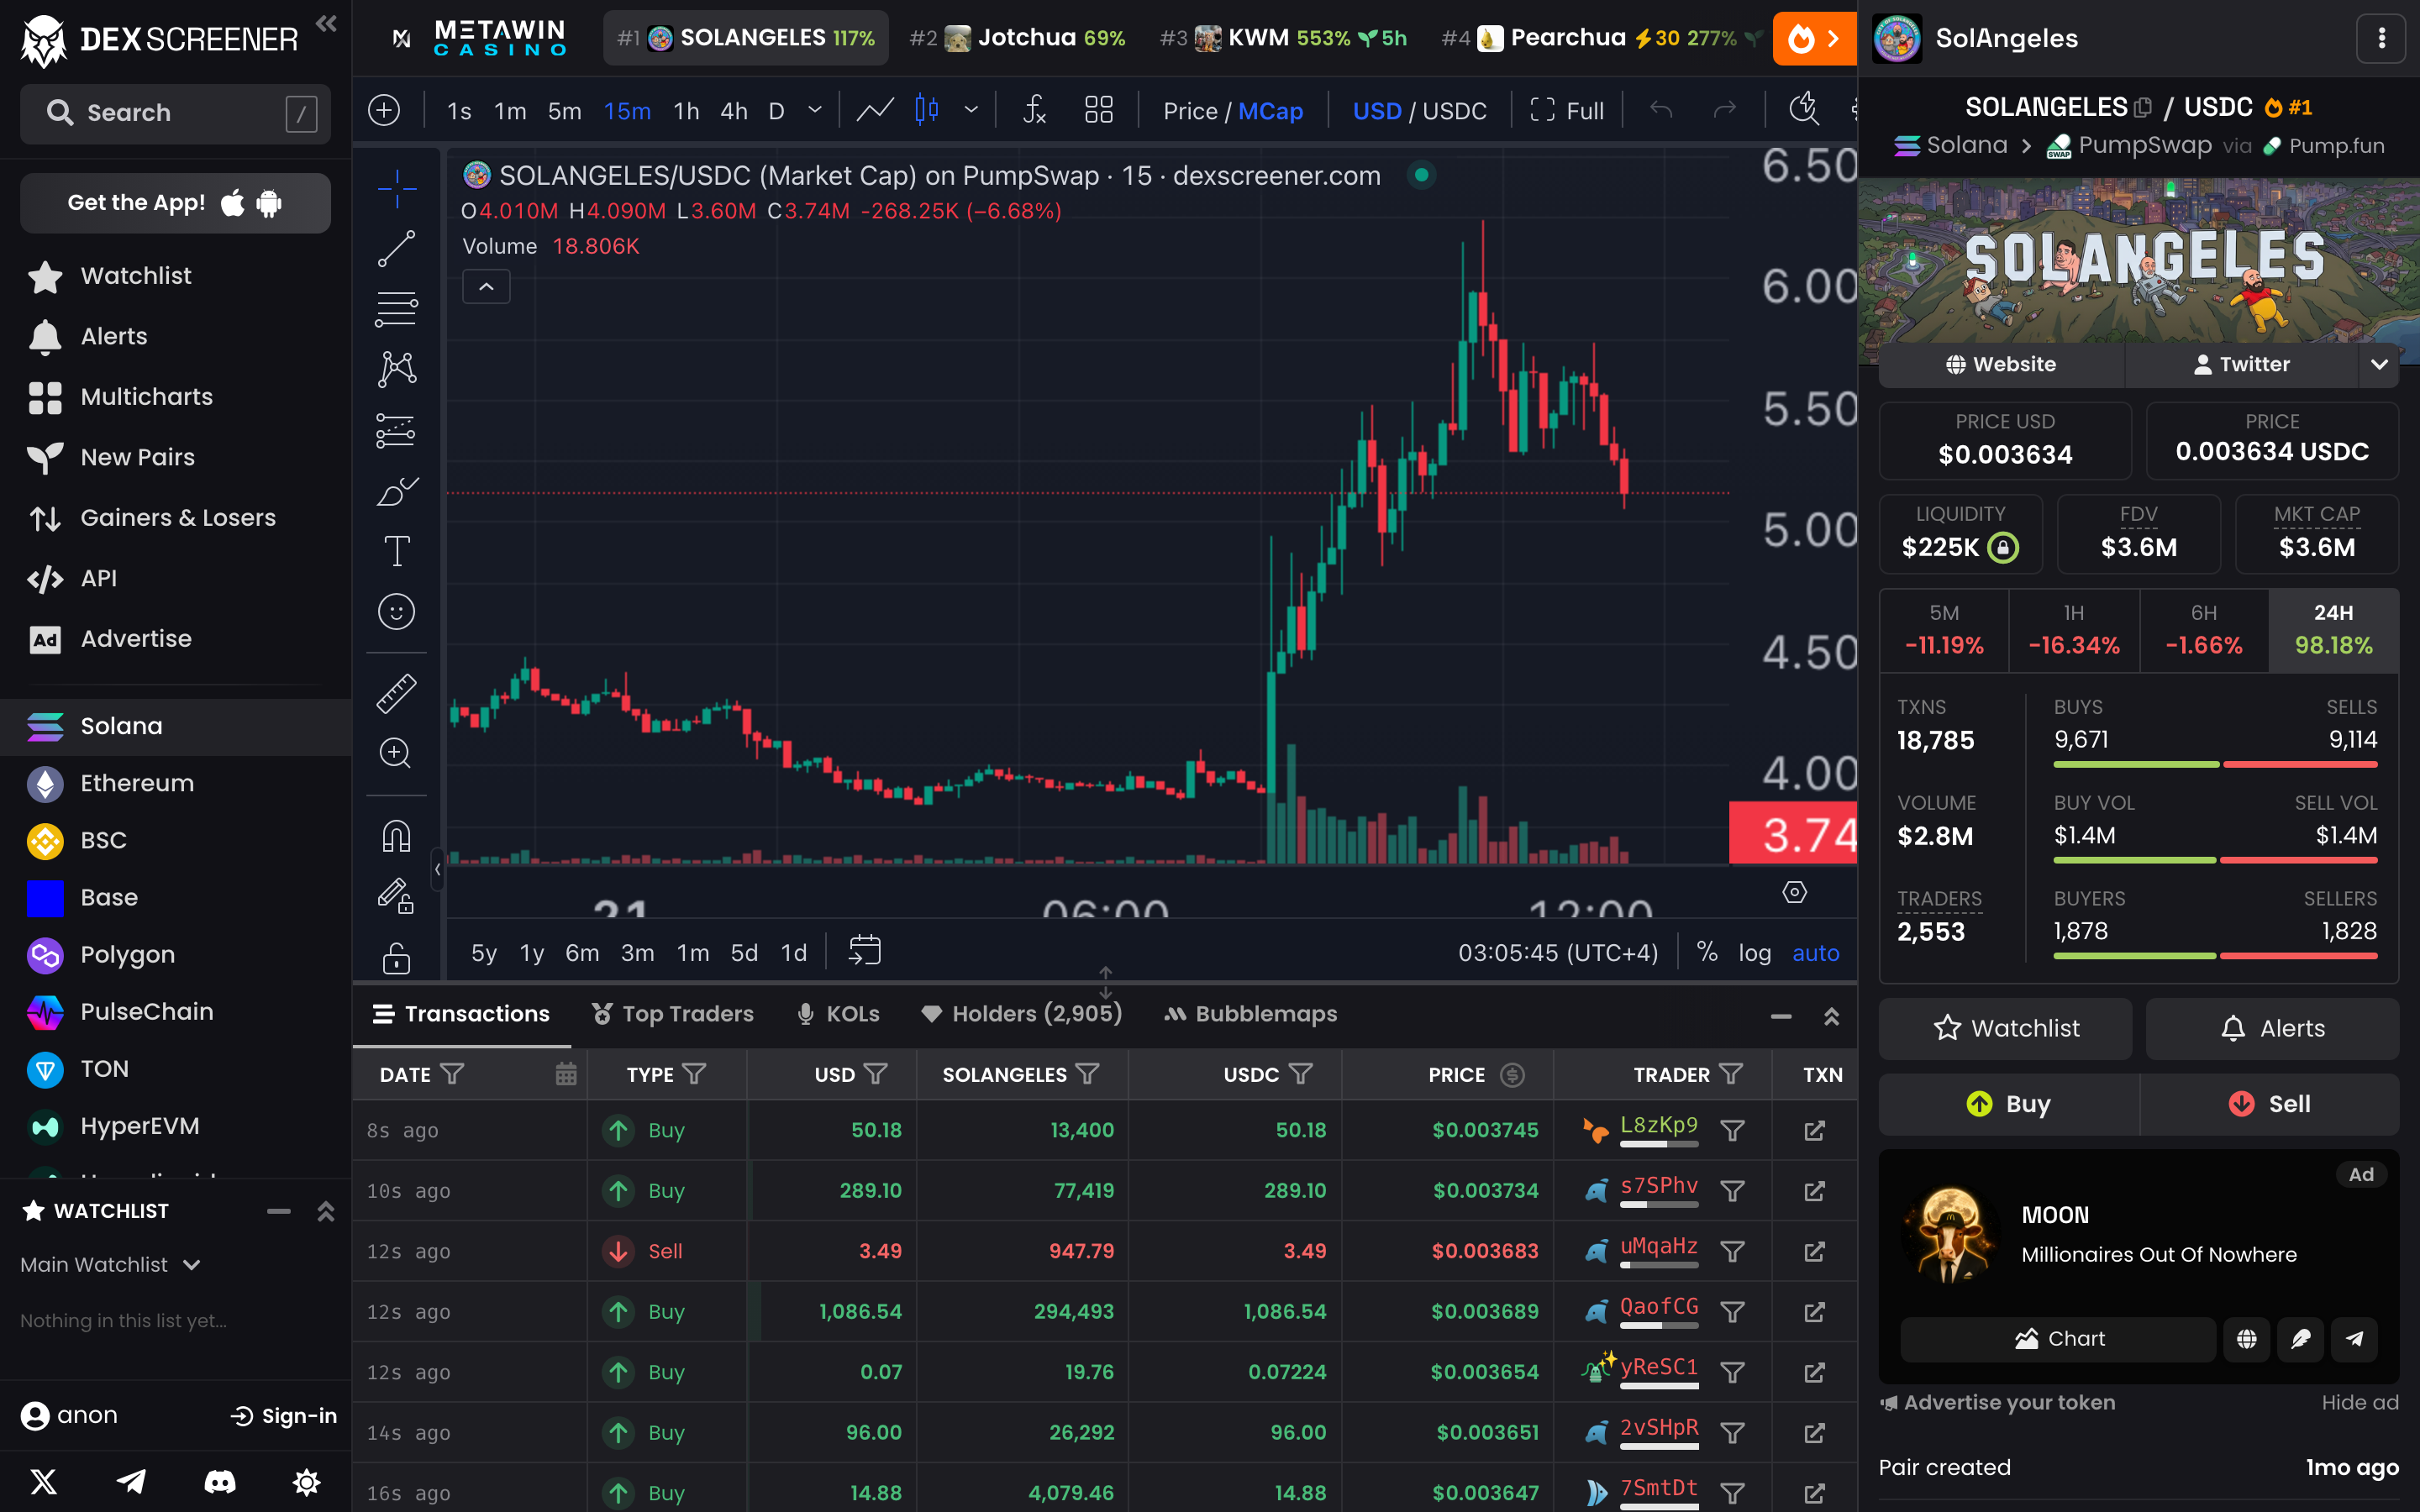Select the Text annotation tool
2420x1512 pixels.
(396, 551)
